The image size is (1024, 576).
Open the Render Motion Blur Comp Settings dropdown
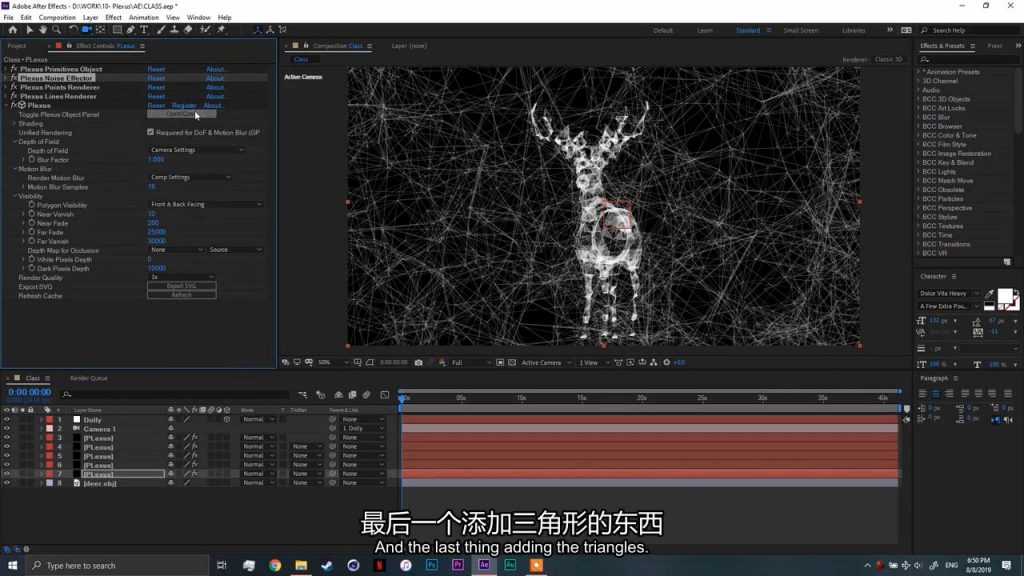(190, 177)
